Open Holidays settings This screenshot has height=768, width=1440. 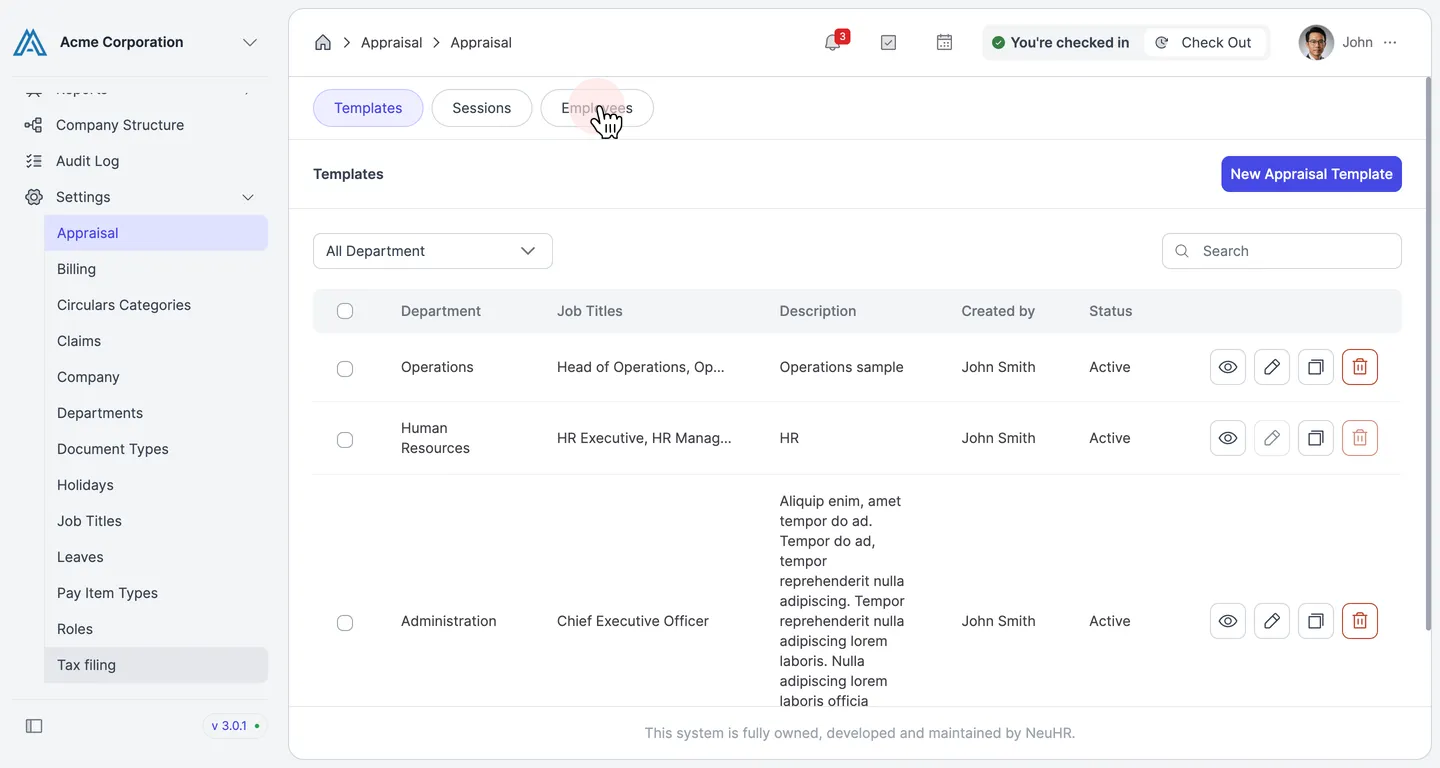(x=156, y=485)
